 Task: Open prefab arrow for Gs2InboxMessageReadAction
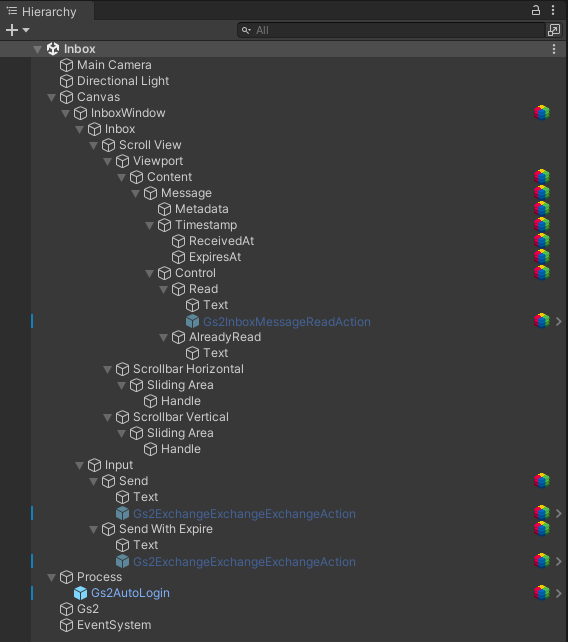(x=559, y=322)
